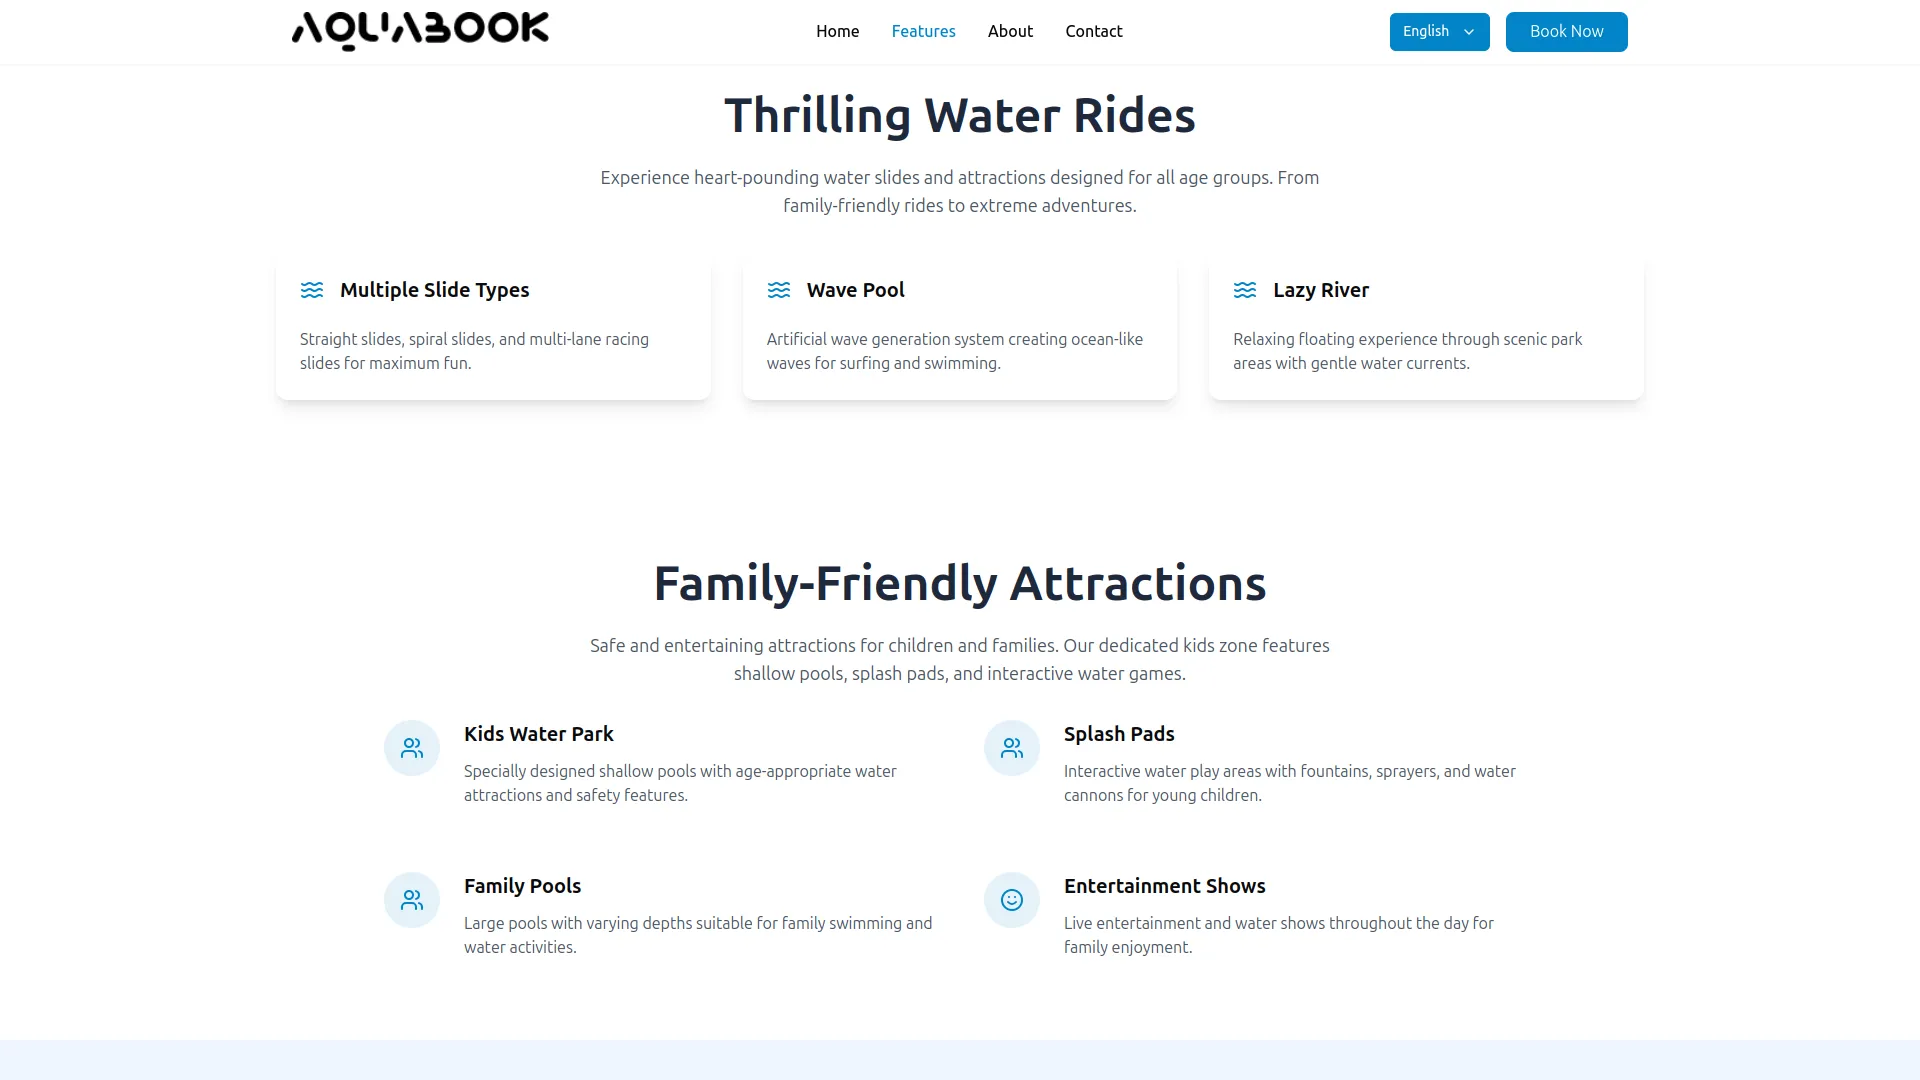Viewport: 1920px width, 1080px height.
Task: Open the Features page
Action: point(923,31)
